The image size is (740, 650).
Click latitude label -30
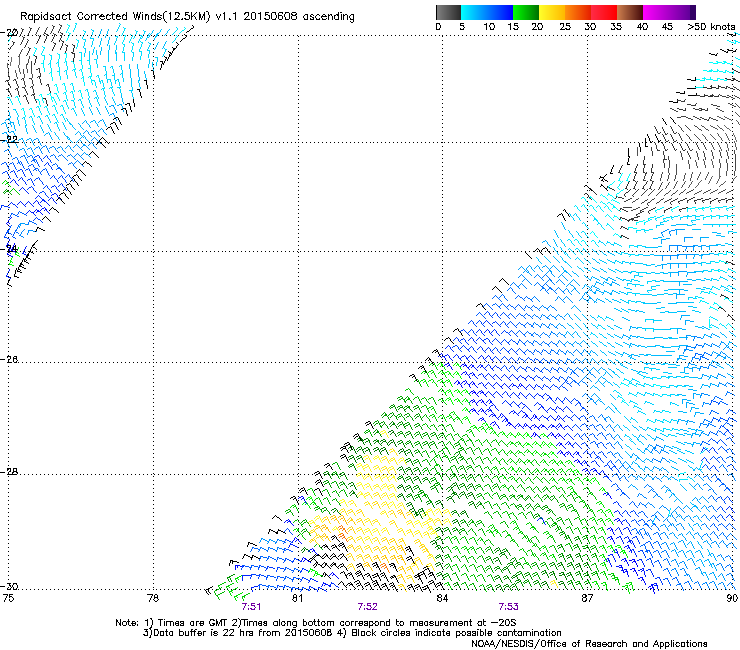click(x=9, y=586)
